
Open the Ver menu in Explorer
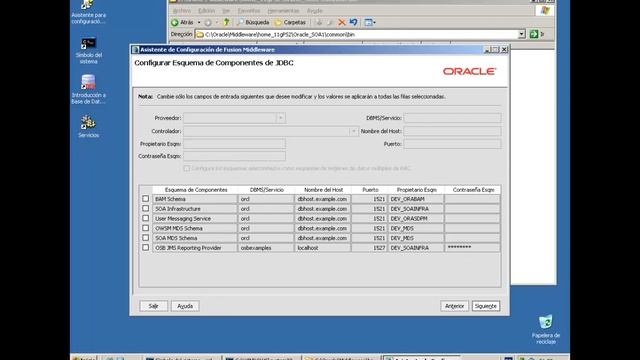pyautogui.click(x=227, y=11)
